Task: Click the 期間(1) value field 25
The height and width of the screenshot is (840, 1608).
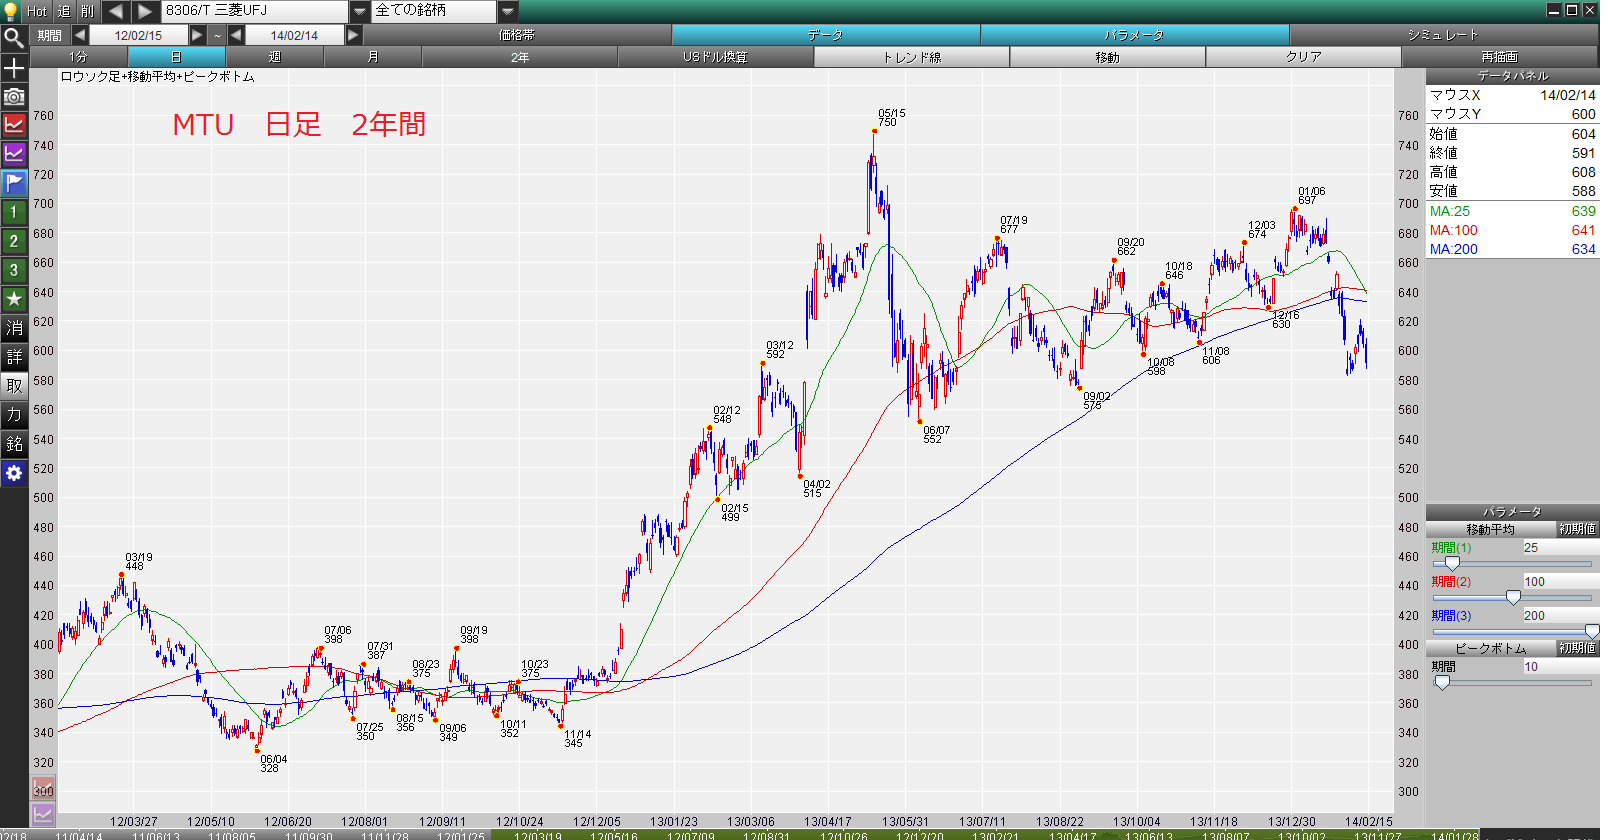Action: coord(1560,548)
